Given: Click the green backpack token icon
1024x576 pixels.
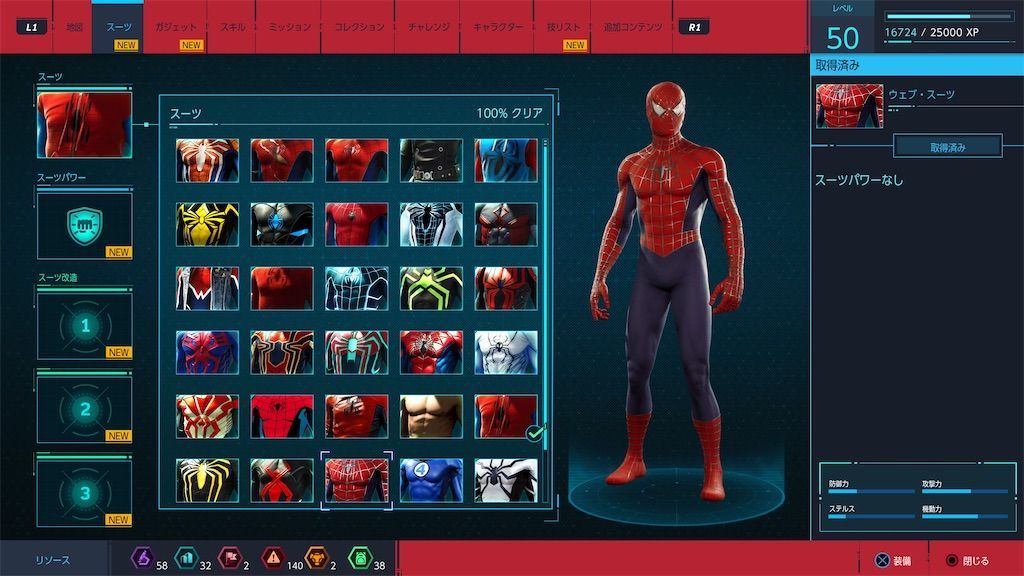Looking at the screenshot, I should click(x=360, y=558).
